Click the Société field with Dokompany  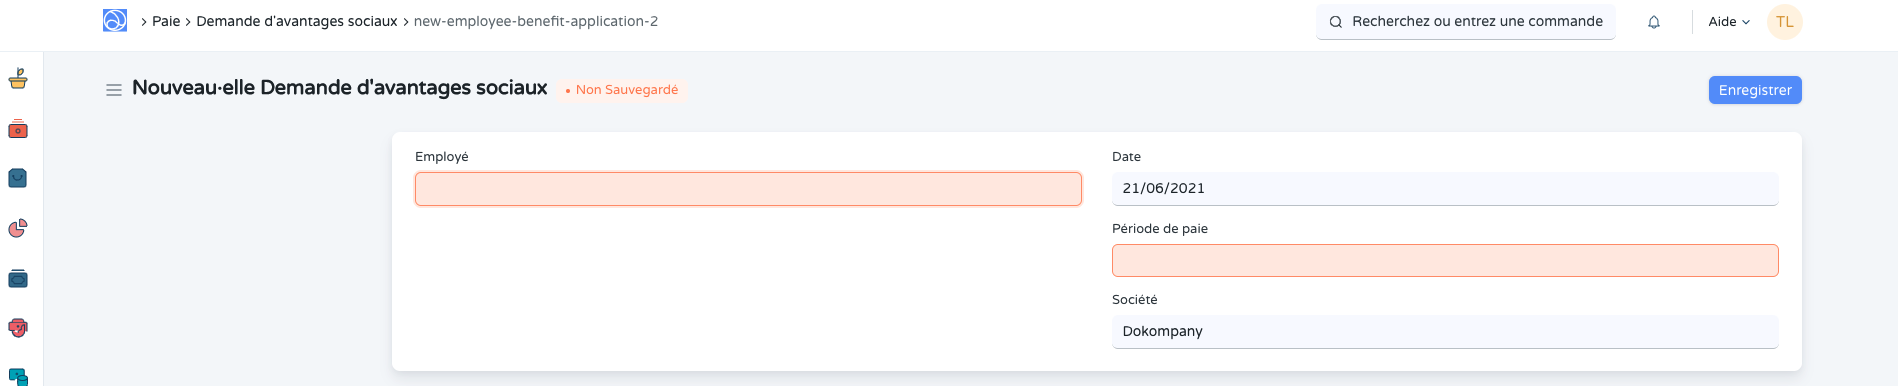(x=1445, y=331)
